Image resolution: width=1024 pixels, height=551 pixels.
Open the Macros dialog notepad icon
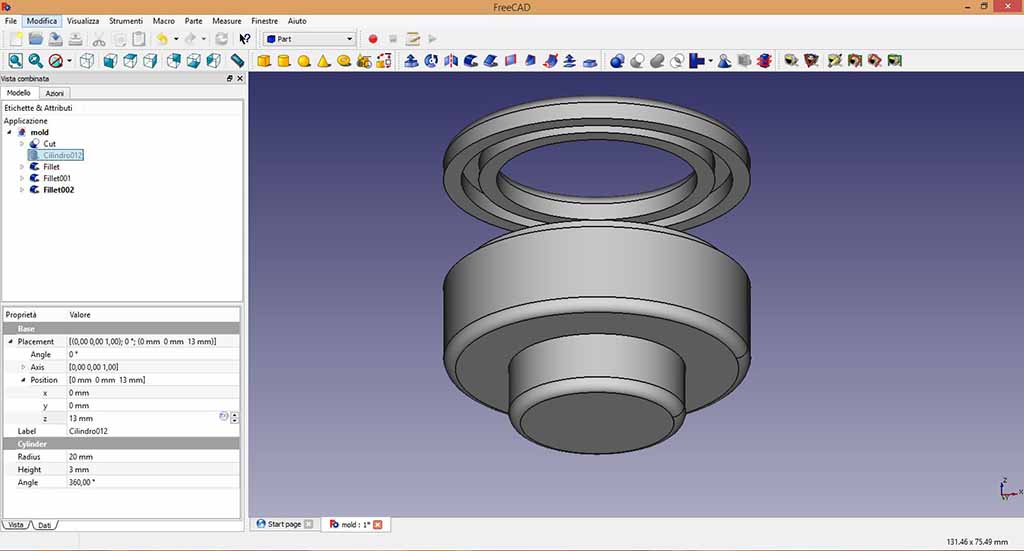(413, 39)
